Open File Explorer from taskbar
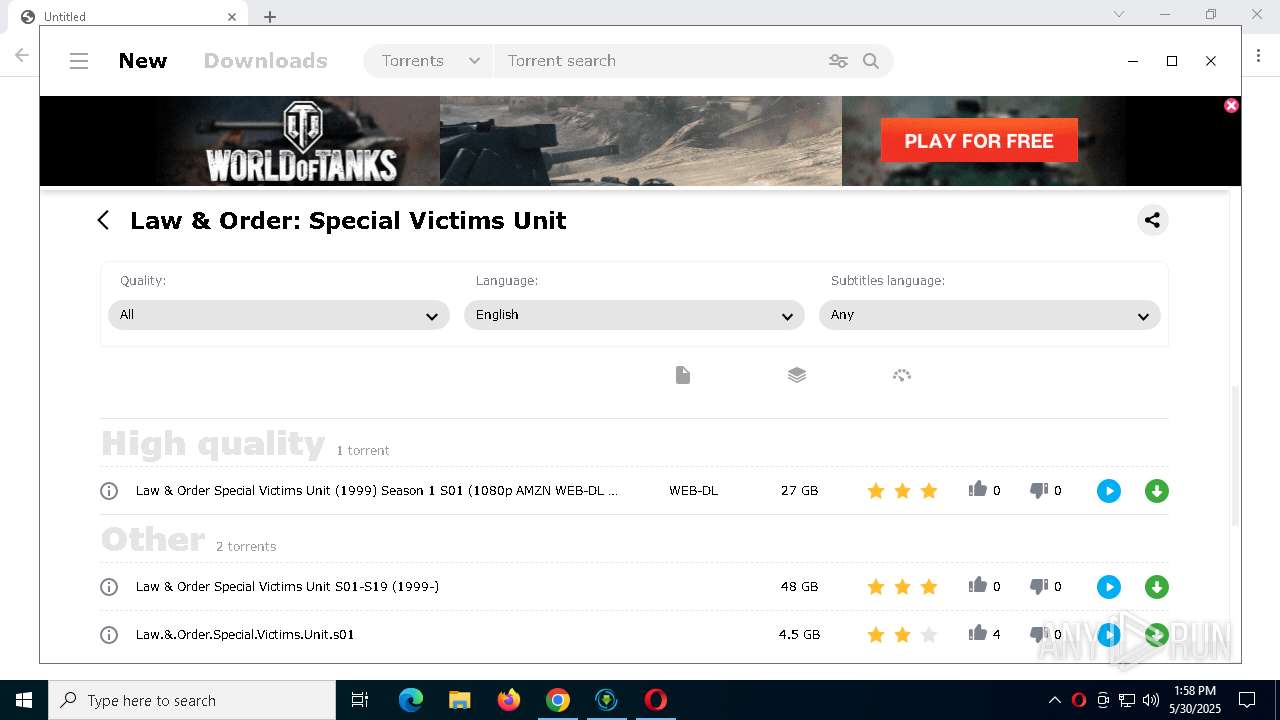1280x720 pixels. click(459, 700)
